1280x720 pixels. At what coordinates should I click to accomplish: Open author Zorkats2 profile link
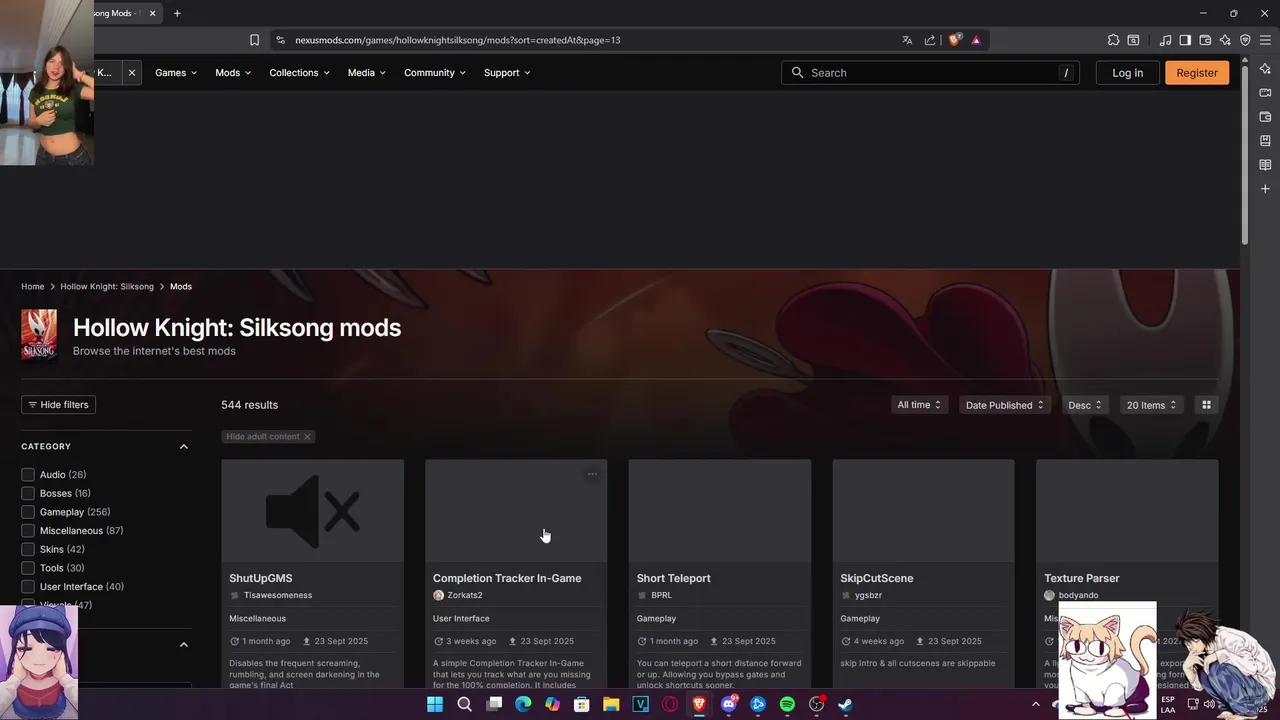point(465,596)
